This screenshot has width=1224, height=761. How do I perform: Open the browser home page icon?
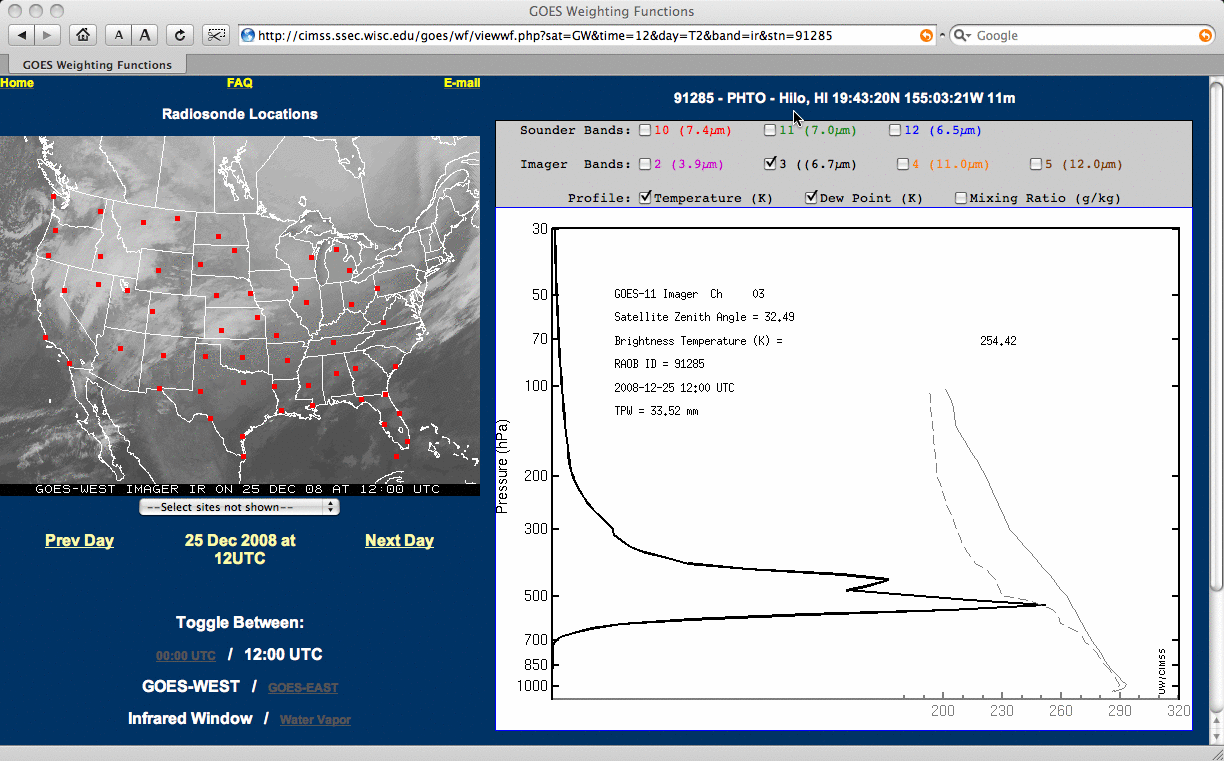pos(83,35)
